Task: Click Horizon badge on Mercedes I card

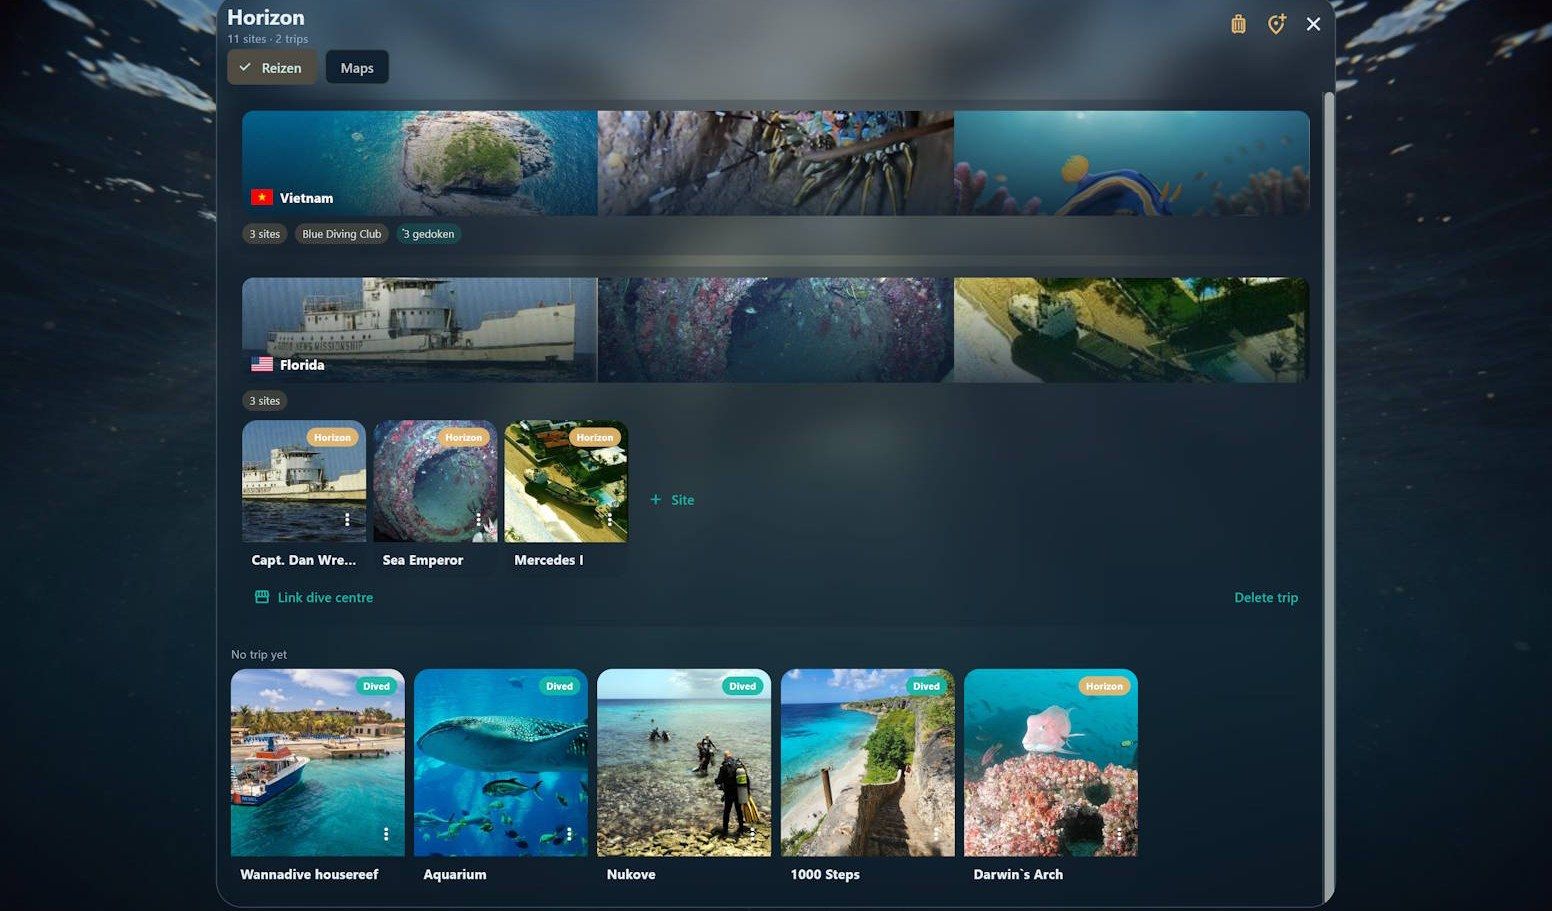Action: click(x=594, y=437)
